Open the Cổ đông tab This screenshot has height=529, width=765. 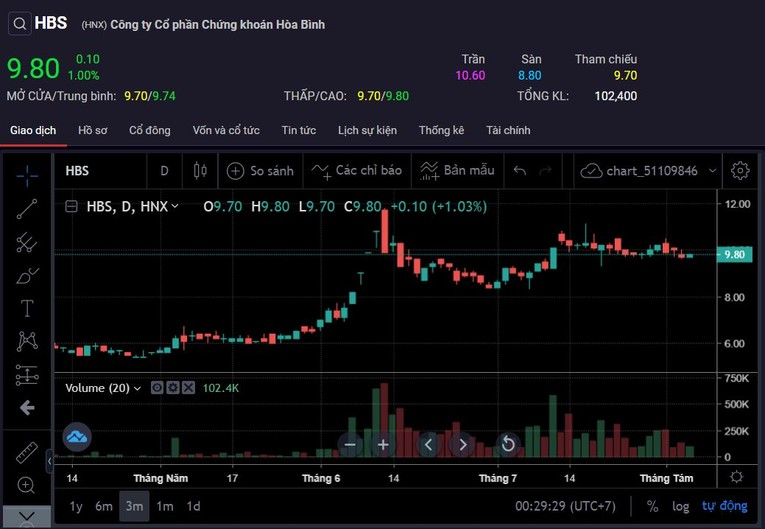[150, 130]
